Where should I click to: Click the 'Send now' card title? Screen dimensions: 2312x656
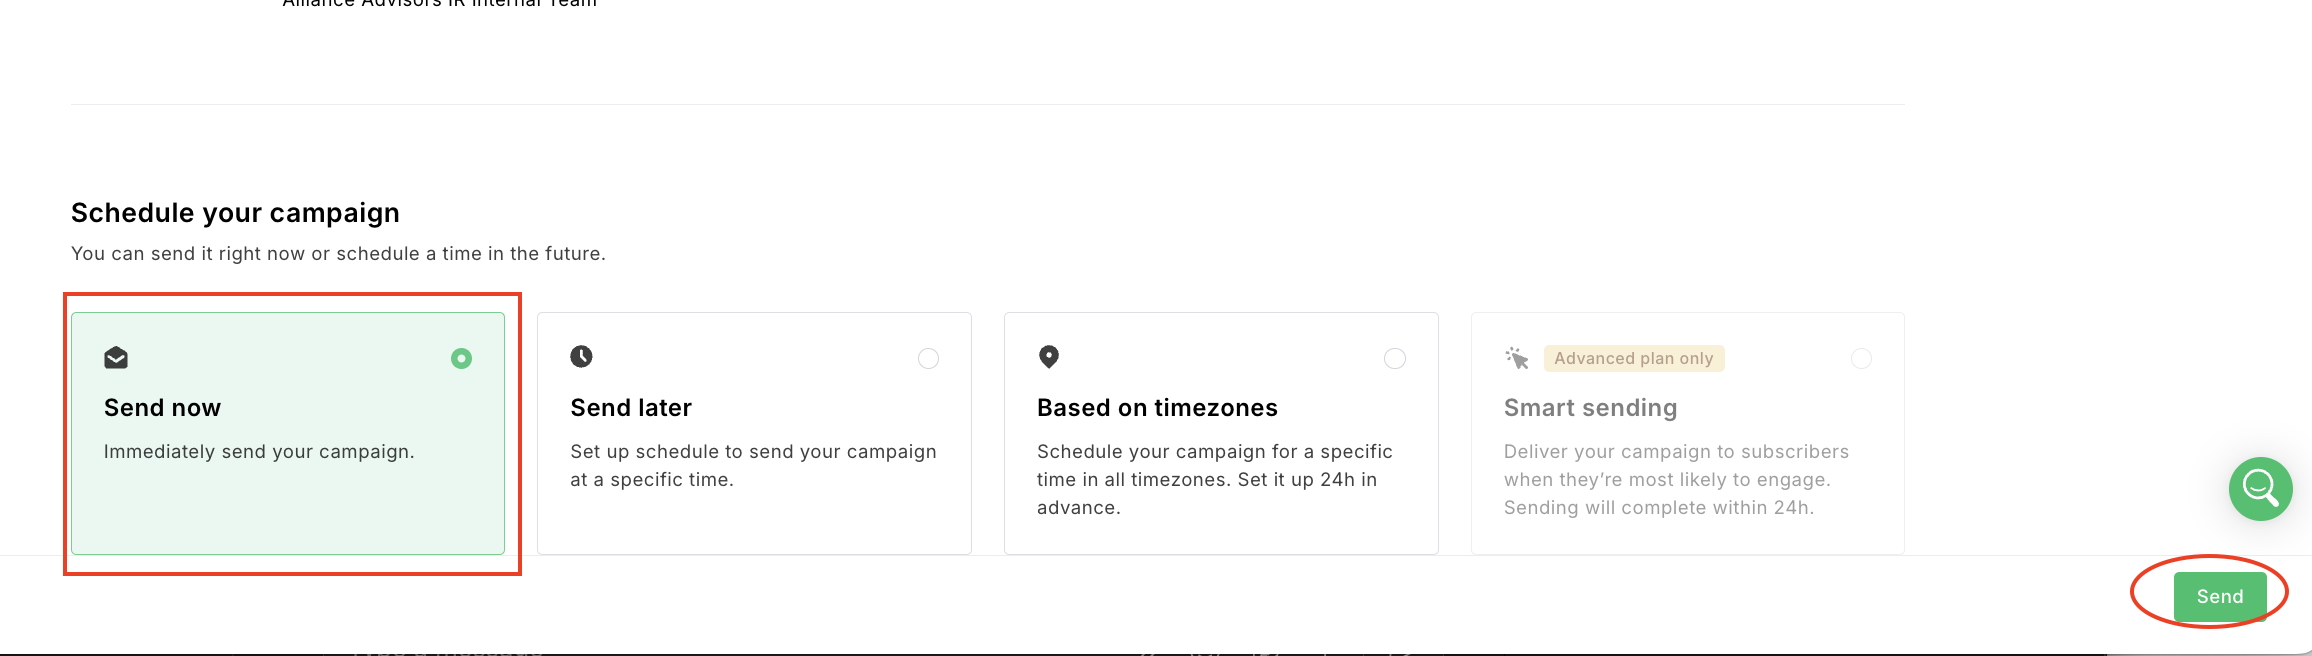coord(162,408)
